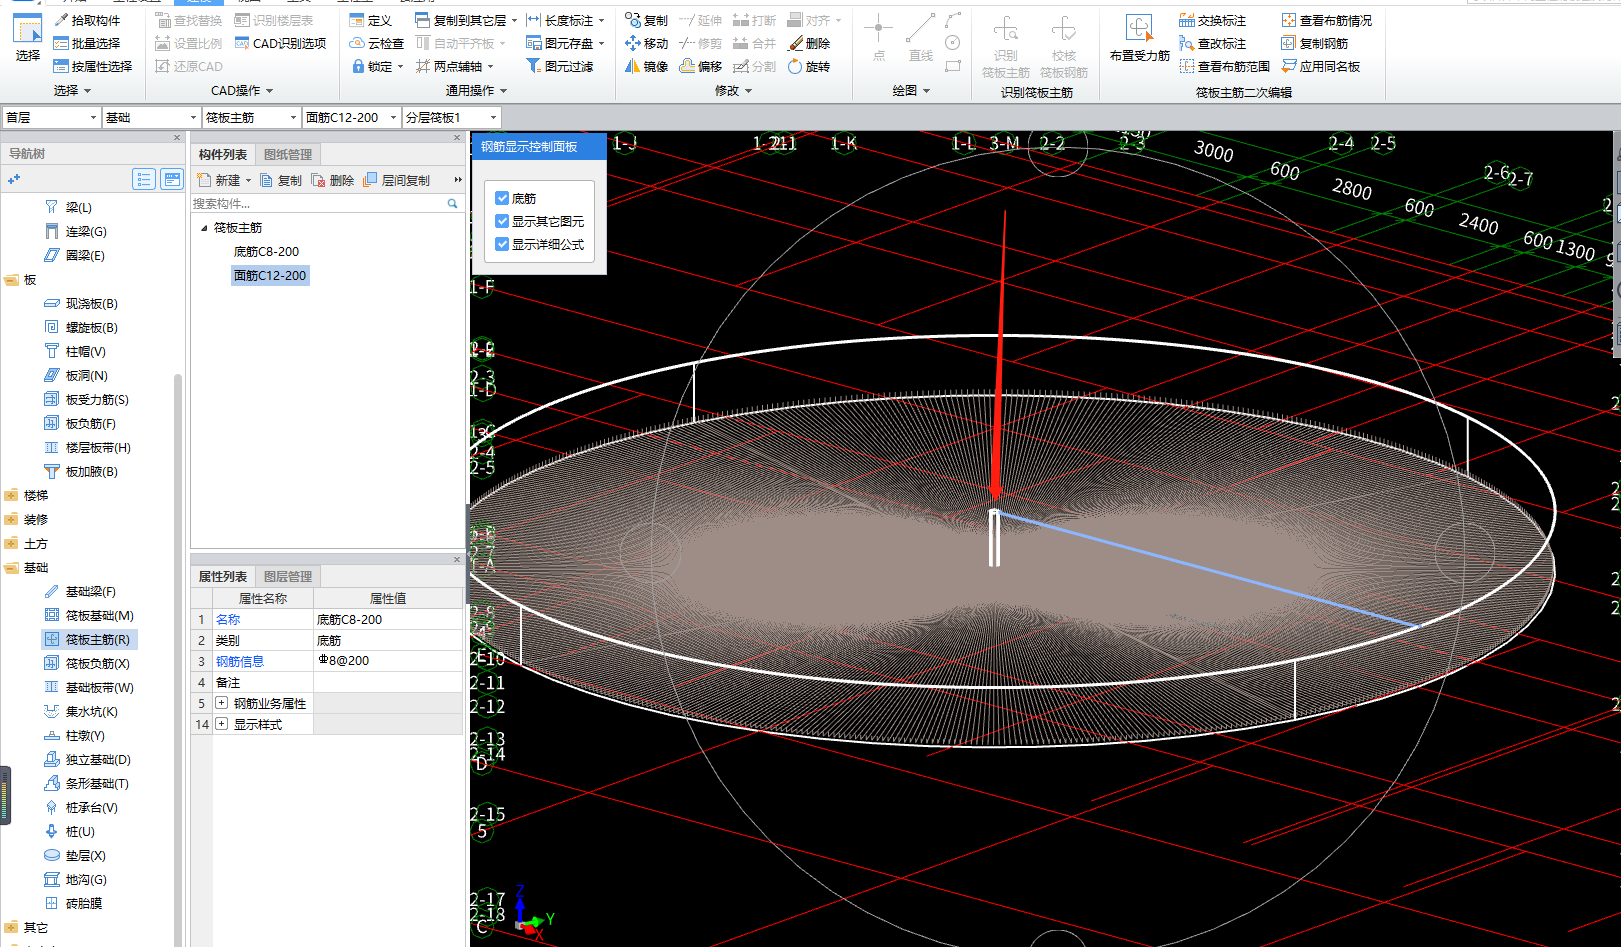Image resolution: width=1621 pixels, height=947 pixels.
Task: Open the 图元存盘 save elements button
Action: [566, 43]
